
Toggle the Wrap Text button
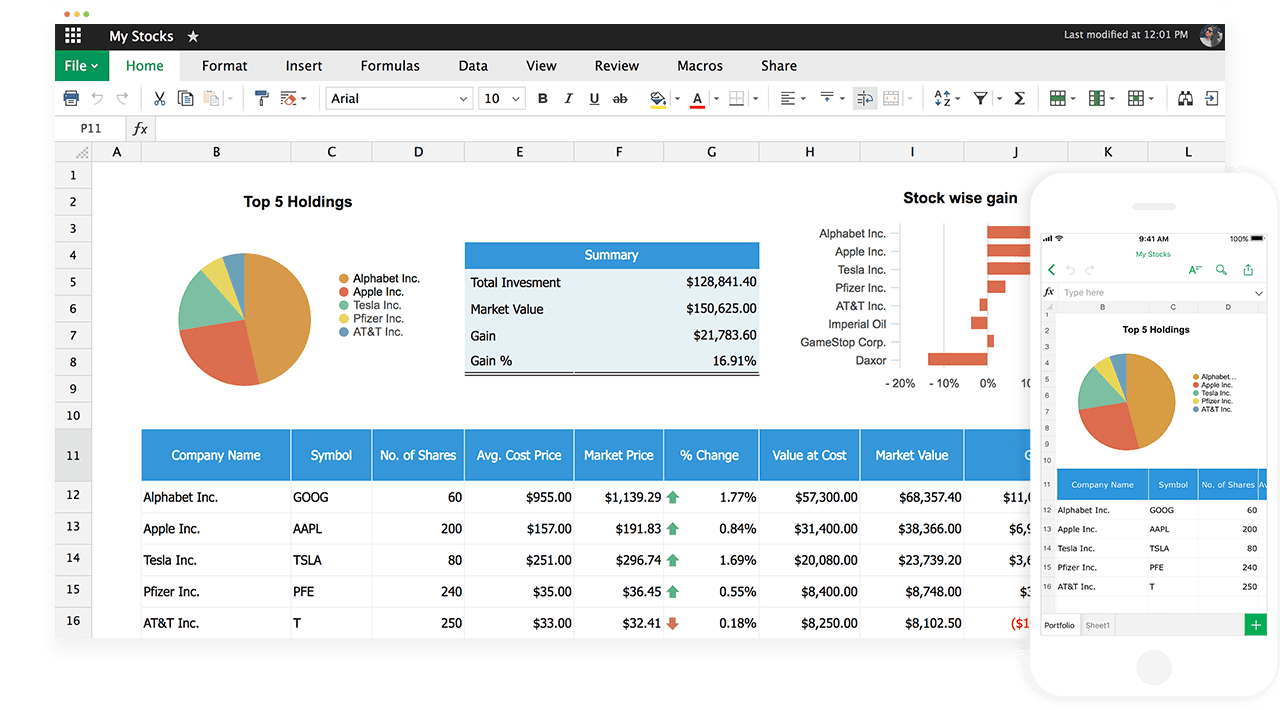click(x=865, y=98)
